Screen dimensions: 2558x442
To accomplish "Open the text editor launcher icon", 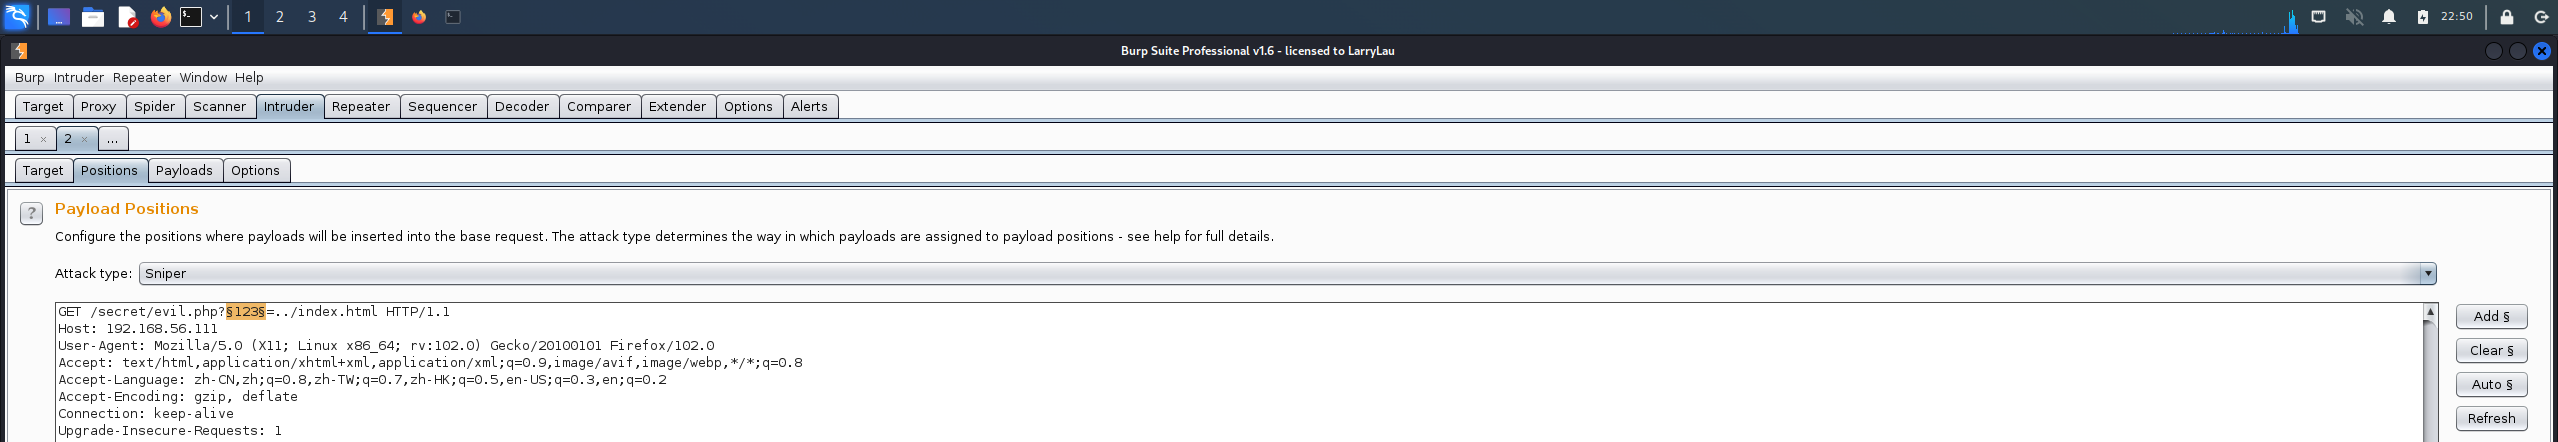I will click(x=127, y=17).
